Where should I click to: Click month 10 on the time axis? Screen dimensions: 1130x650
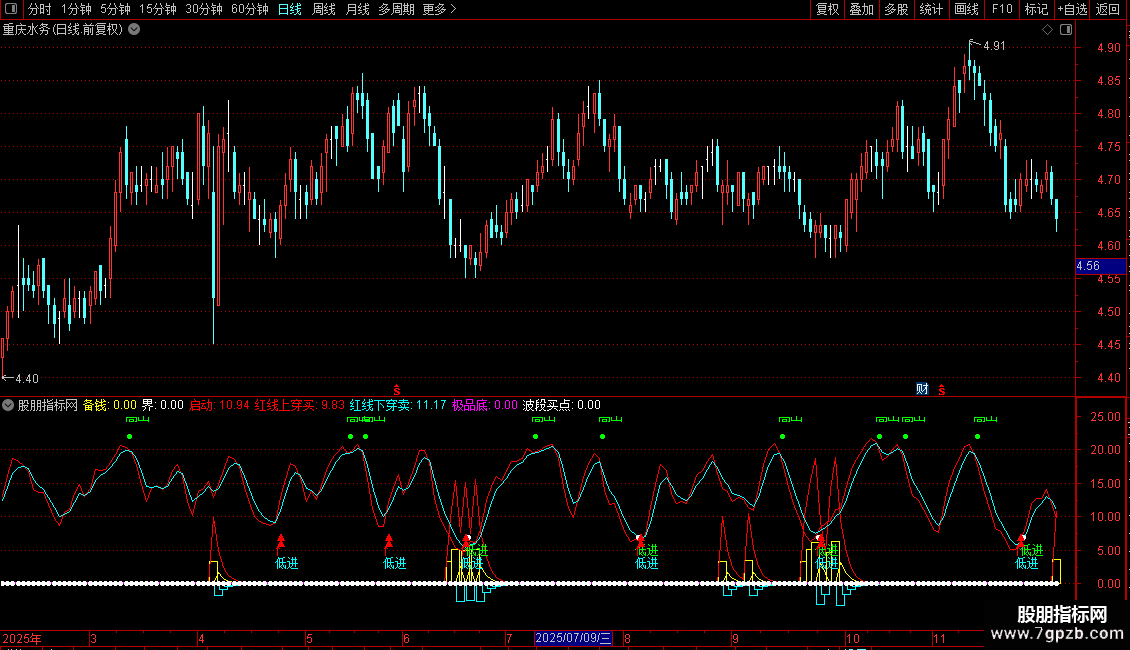pyautogui.click(x=853, y=638)
